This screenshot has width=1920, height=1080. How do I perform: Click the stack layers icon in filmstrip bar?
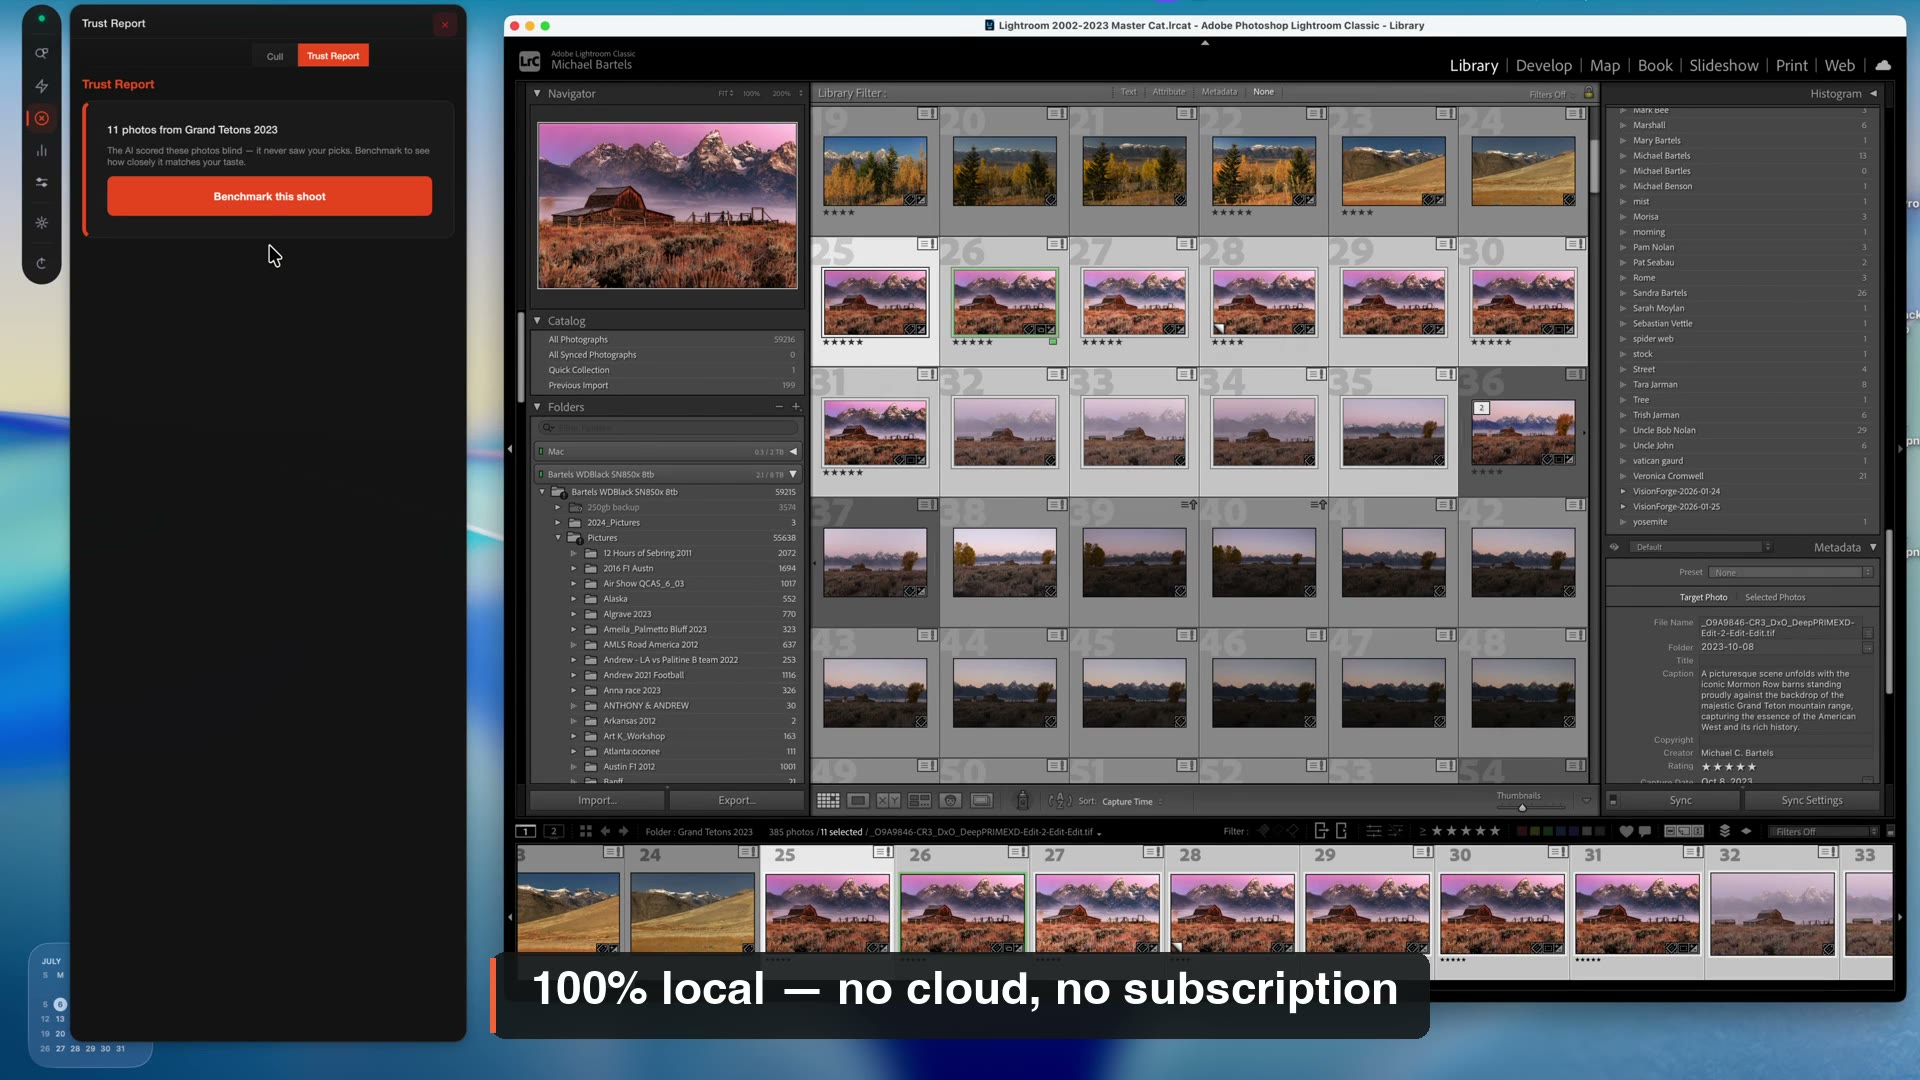click(x=1725, y=831)
